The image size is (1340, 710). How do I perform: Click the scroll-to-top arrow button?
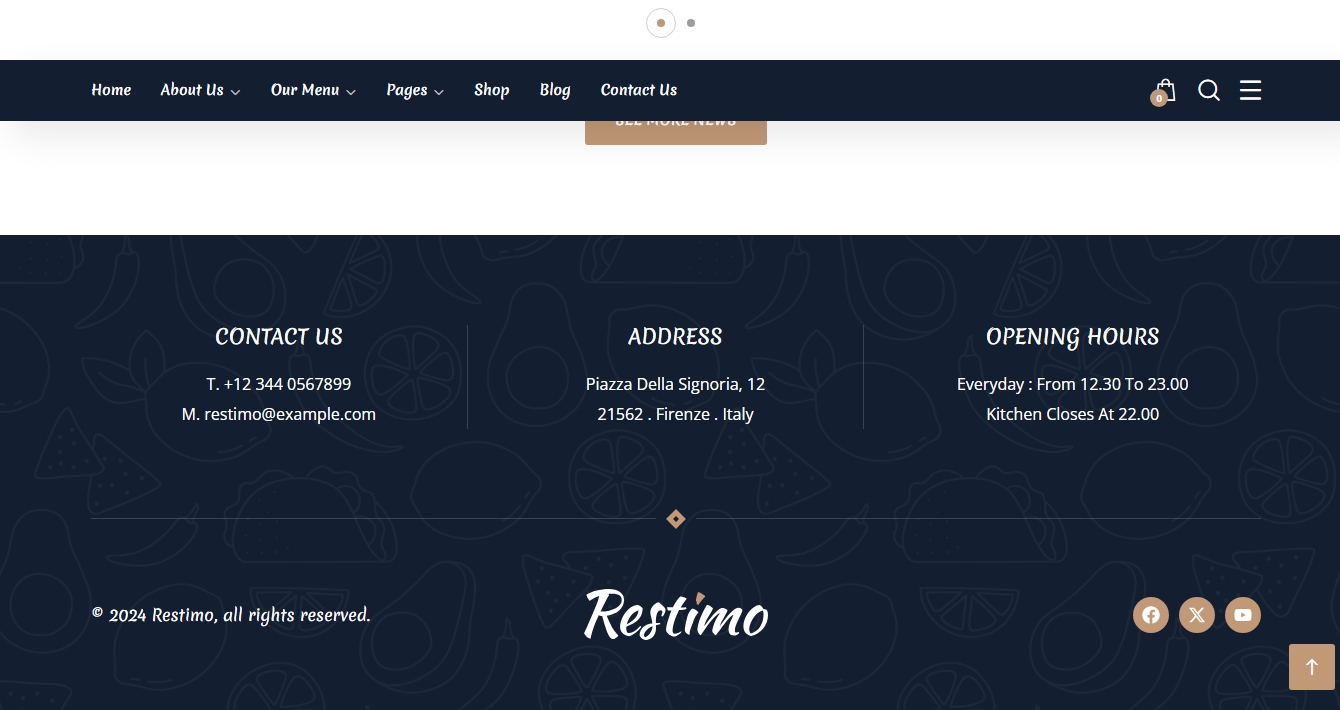tap(1311, 667)
